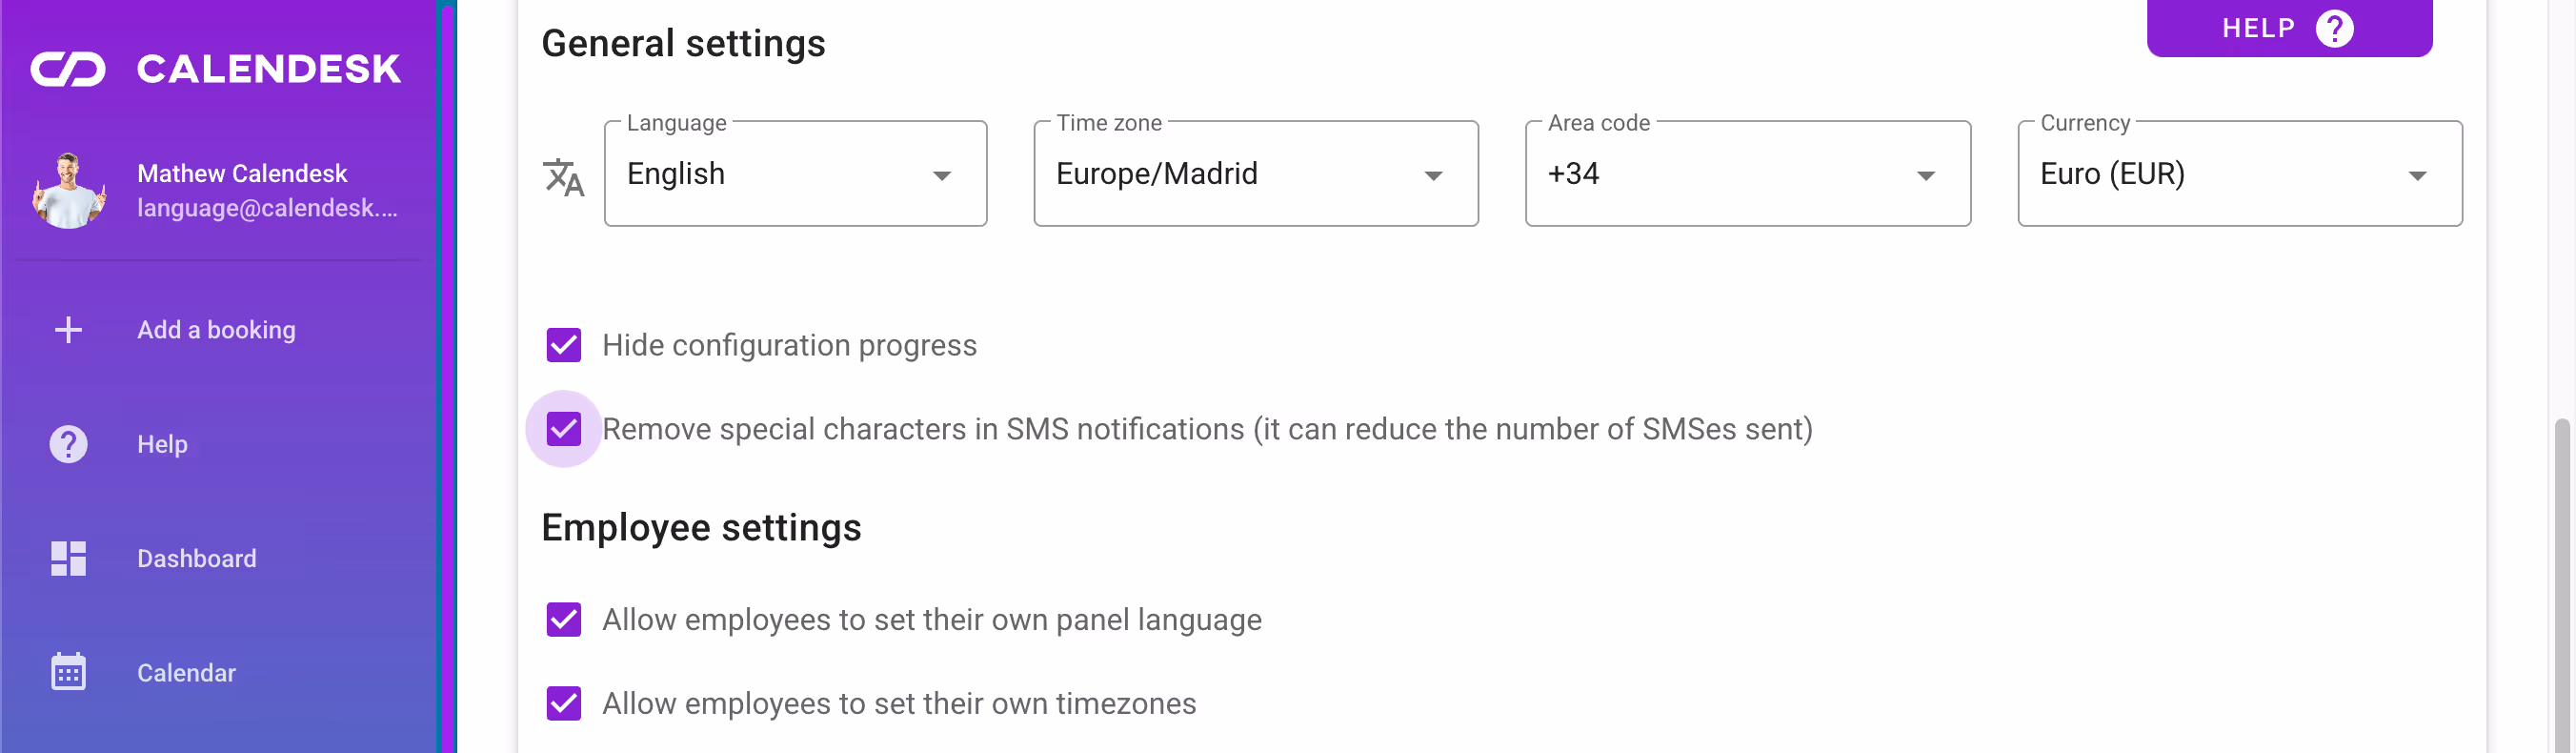Click the question mark icon beside Help
The width and height of the screenshot is (2576, 753).
coord(67,443)
